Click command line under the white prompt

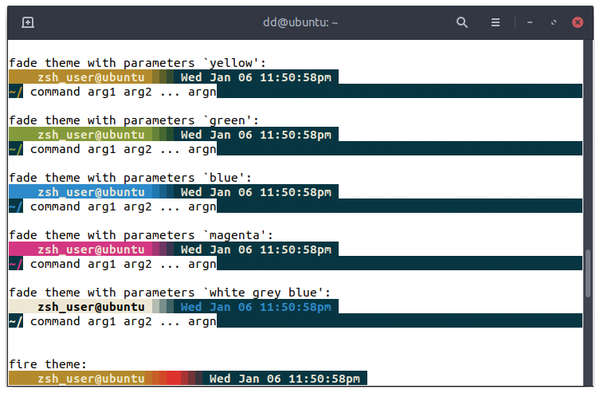pos(123,321)
